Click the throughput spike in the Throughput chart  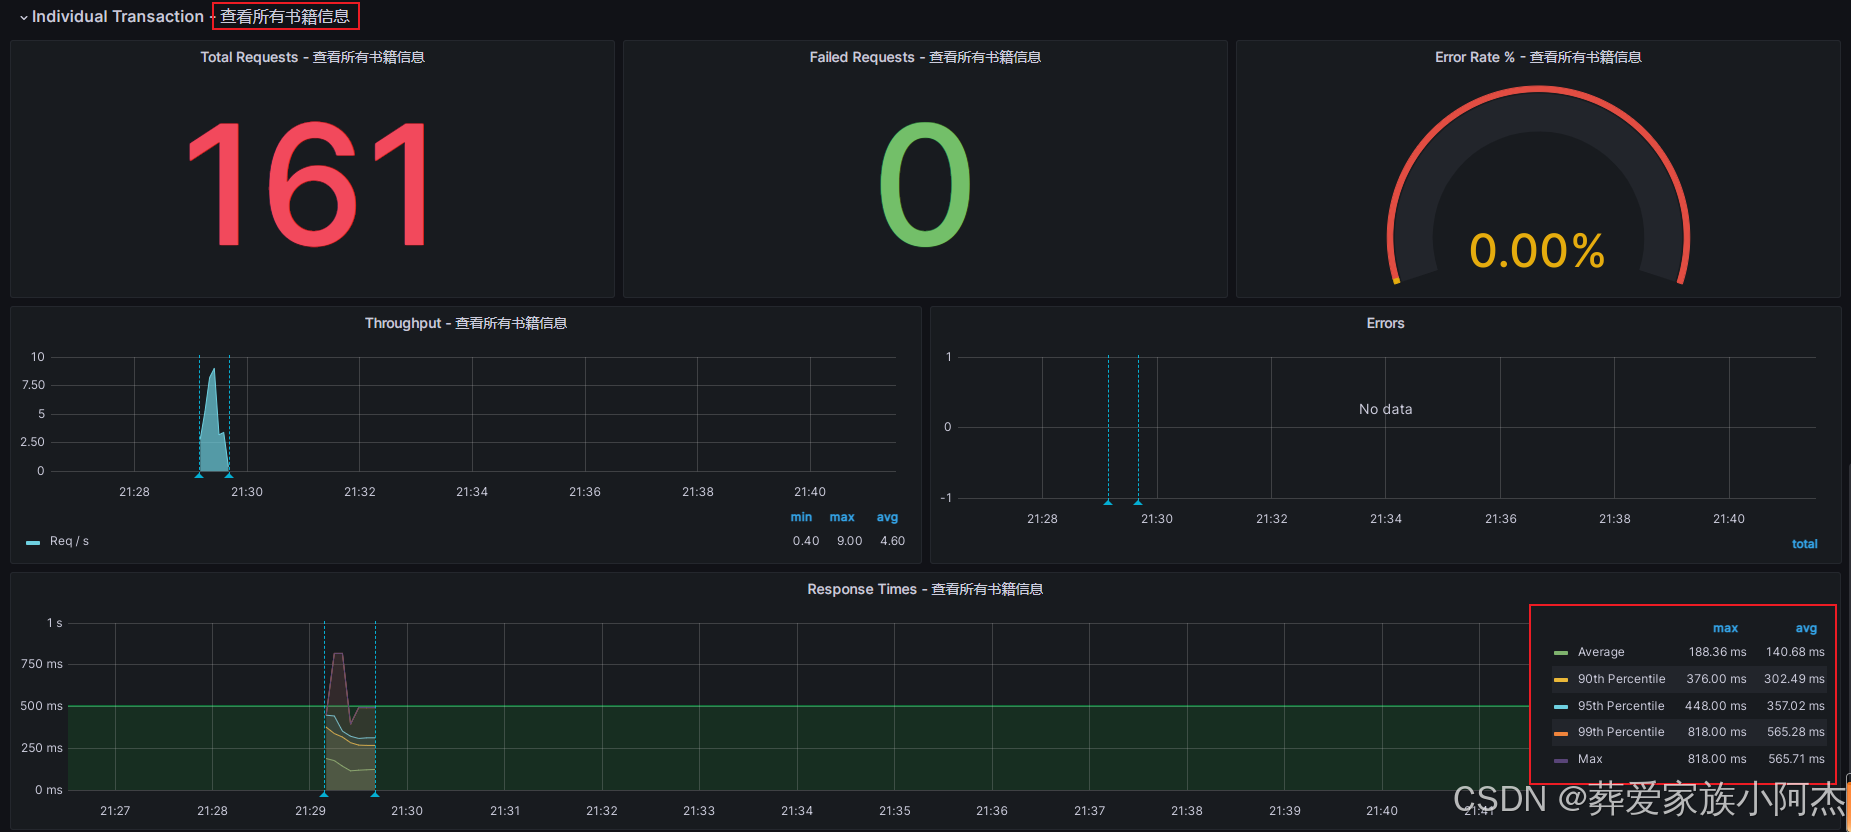[x=213, y=420]
